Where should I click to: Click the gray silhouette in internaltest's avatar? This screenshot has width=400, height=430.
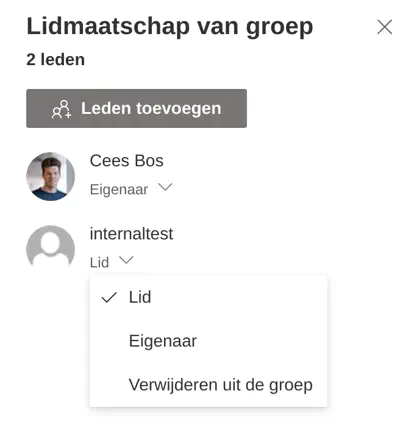pyautogui.click(x=51, y=248)
